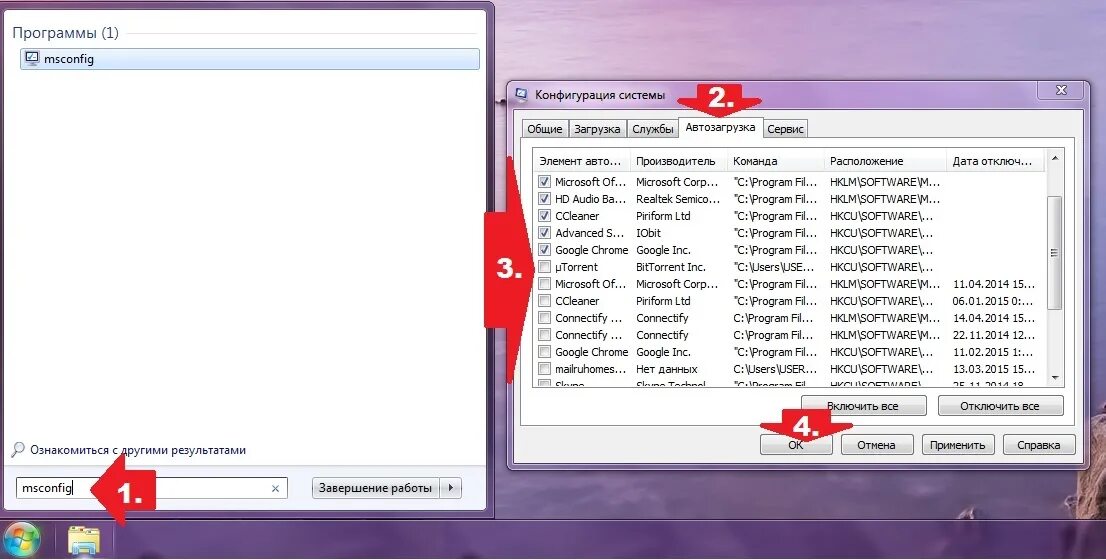Viewport: 1106px width, 560px height.
Task: Check Connectify entry disabled 22.11.2014
Action: (544, 335)
